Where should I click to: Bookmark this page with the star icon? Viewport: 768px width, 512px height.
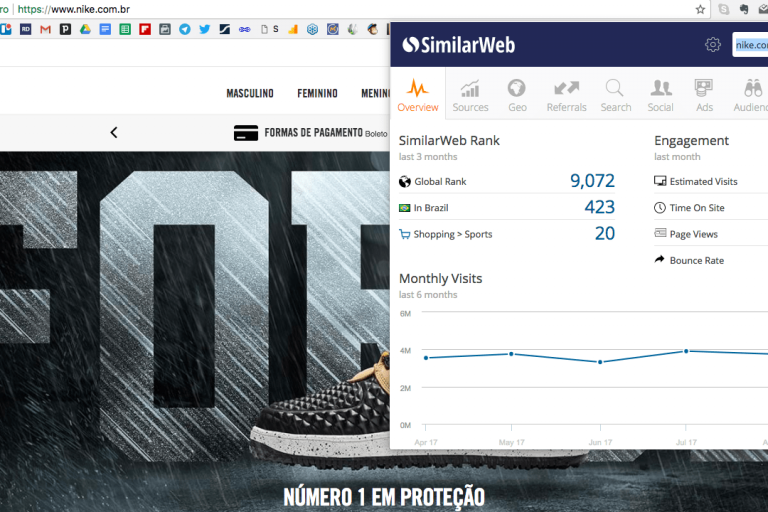[700, 9]
